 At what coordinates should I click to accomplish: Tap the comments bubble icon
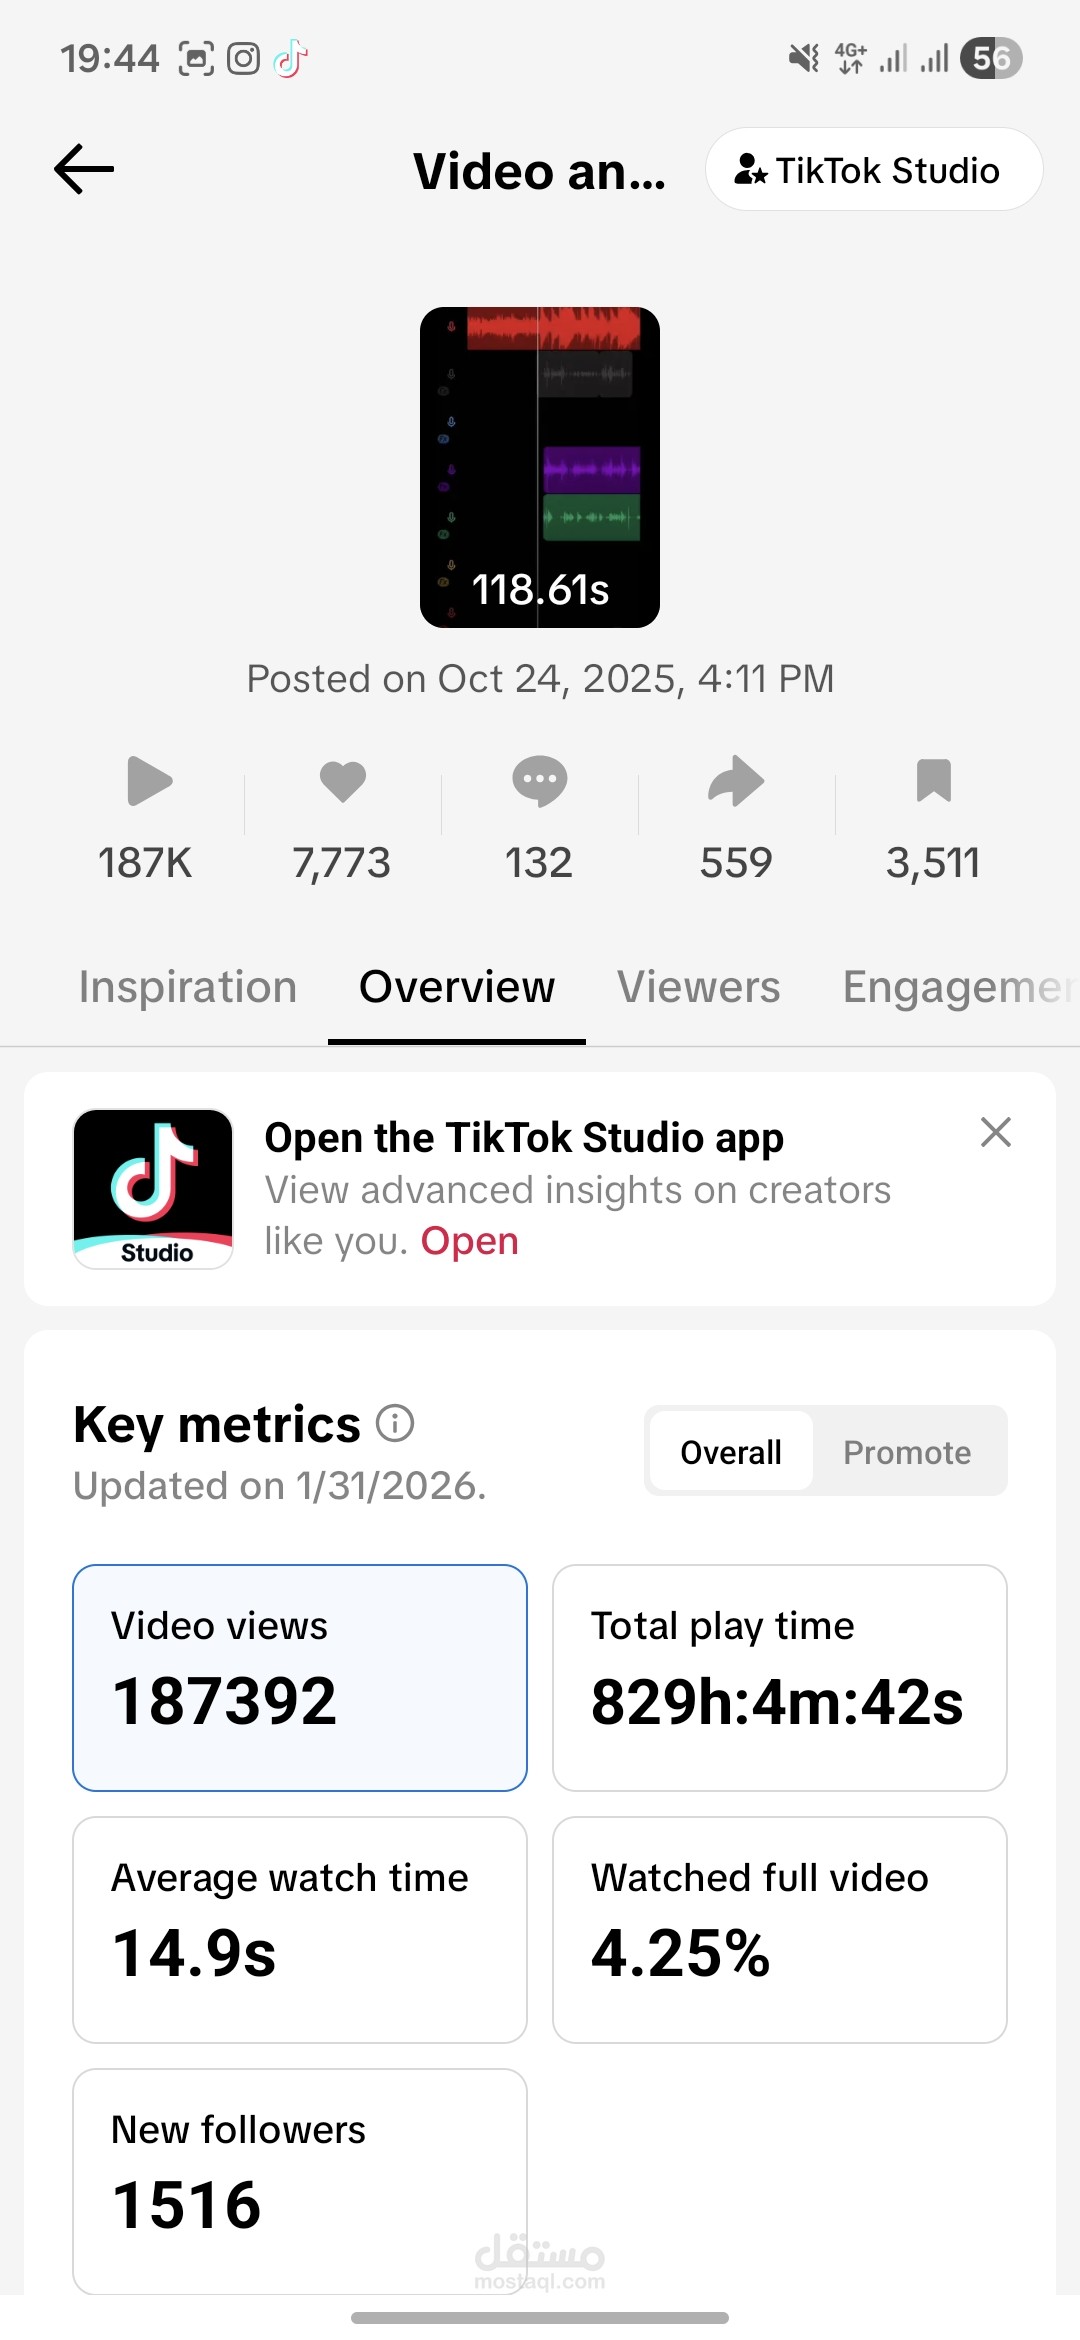tap(539, 781)
